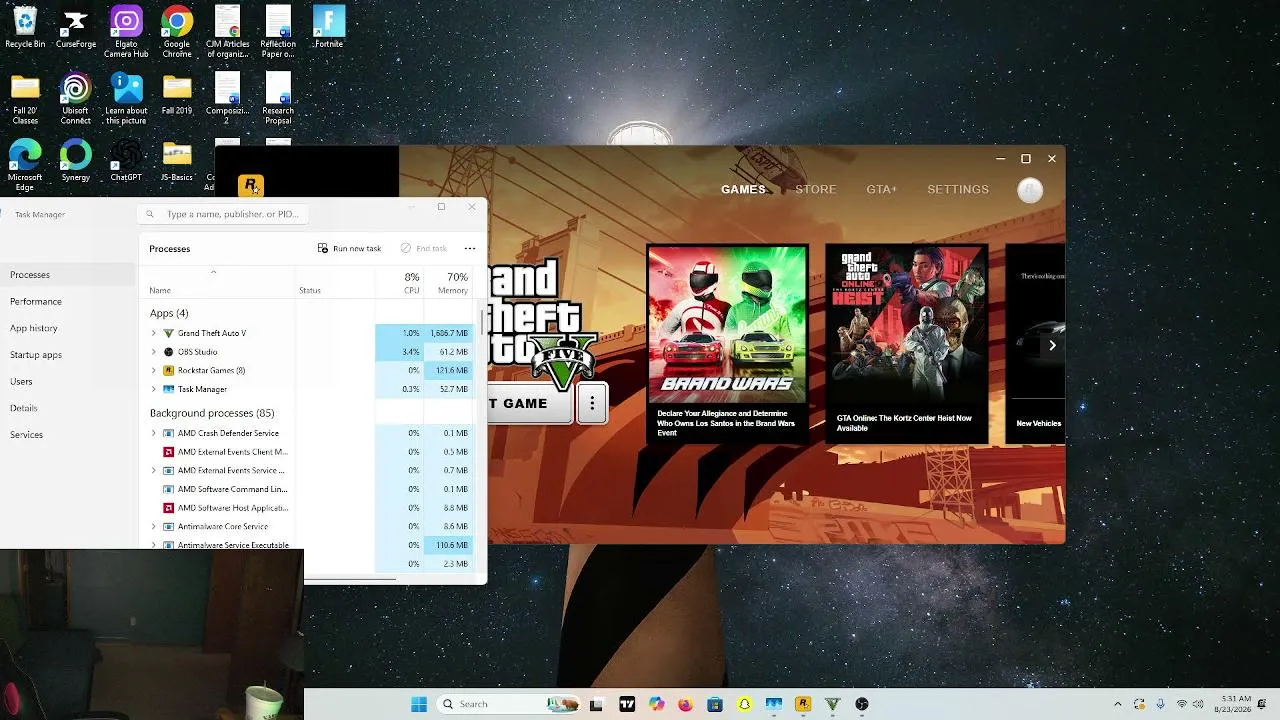Expand the Task Manager process row
The image size is (1280, 720).
(x=154, y=389)
